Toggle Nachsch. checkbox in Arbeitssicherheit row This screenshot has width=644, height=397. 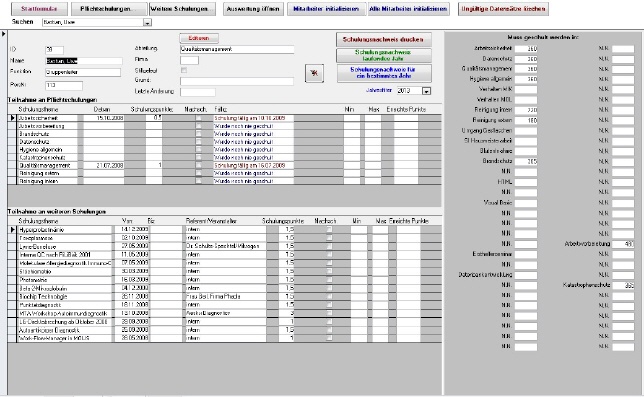[x=198, y=118]
